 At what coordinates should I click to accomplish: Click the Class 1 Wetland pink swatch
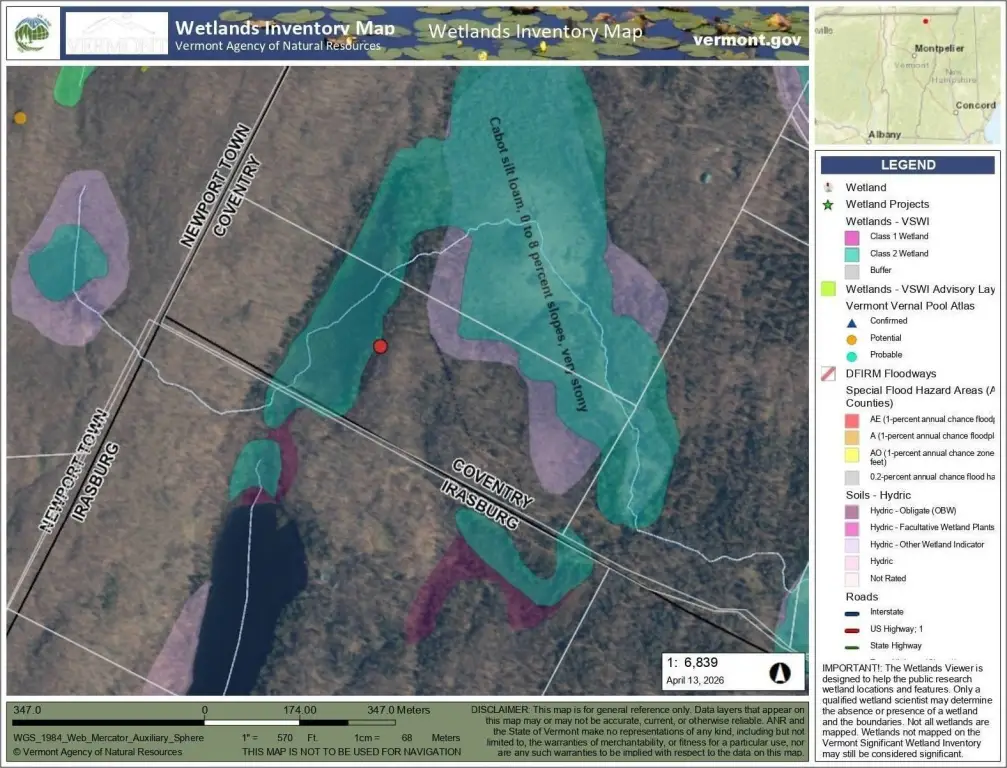(852, 238)
